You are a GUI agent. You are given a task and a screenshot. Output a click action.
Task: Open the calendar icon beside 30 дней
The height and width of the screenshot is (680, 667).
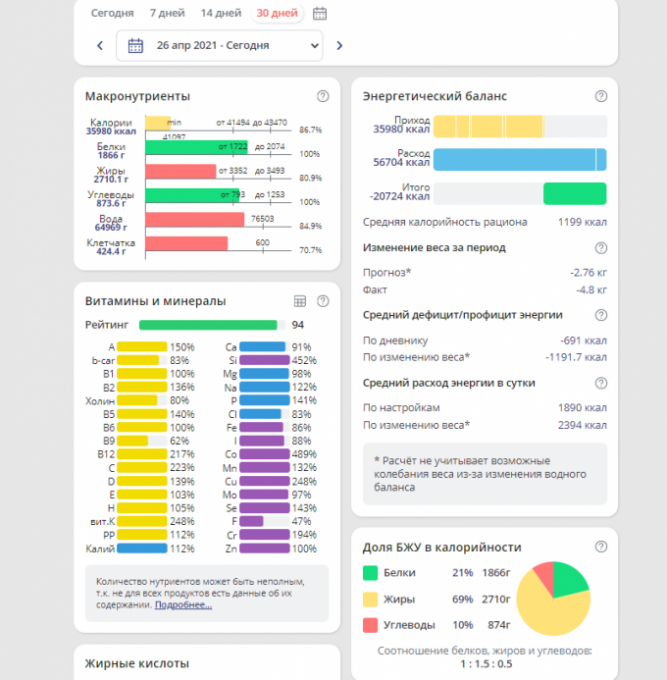coord(320,14)
